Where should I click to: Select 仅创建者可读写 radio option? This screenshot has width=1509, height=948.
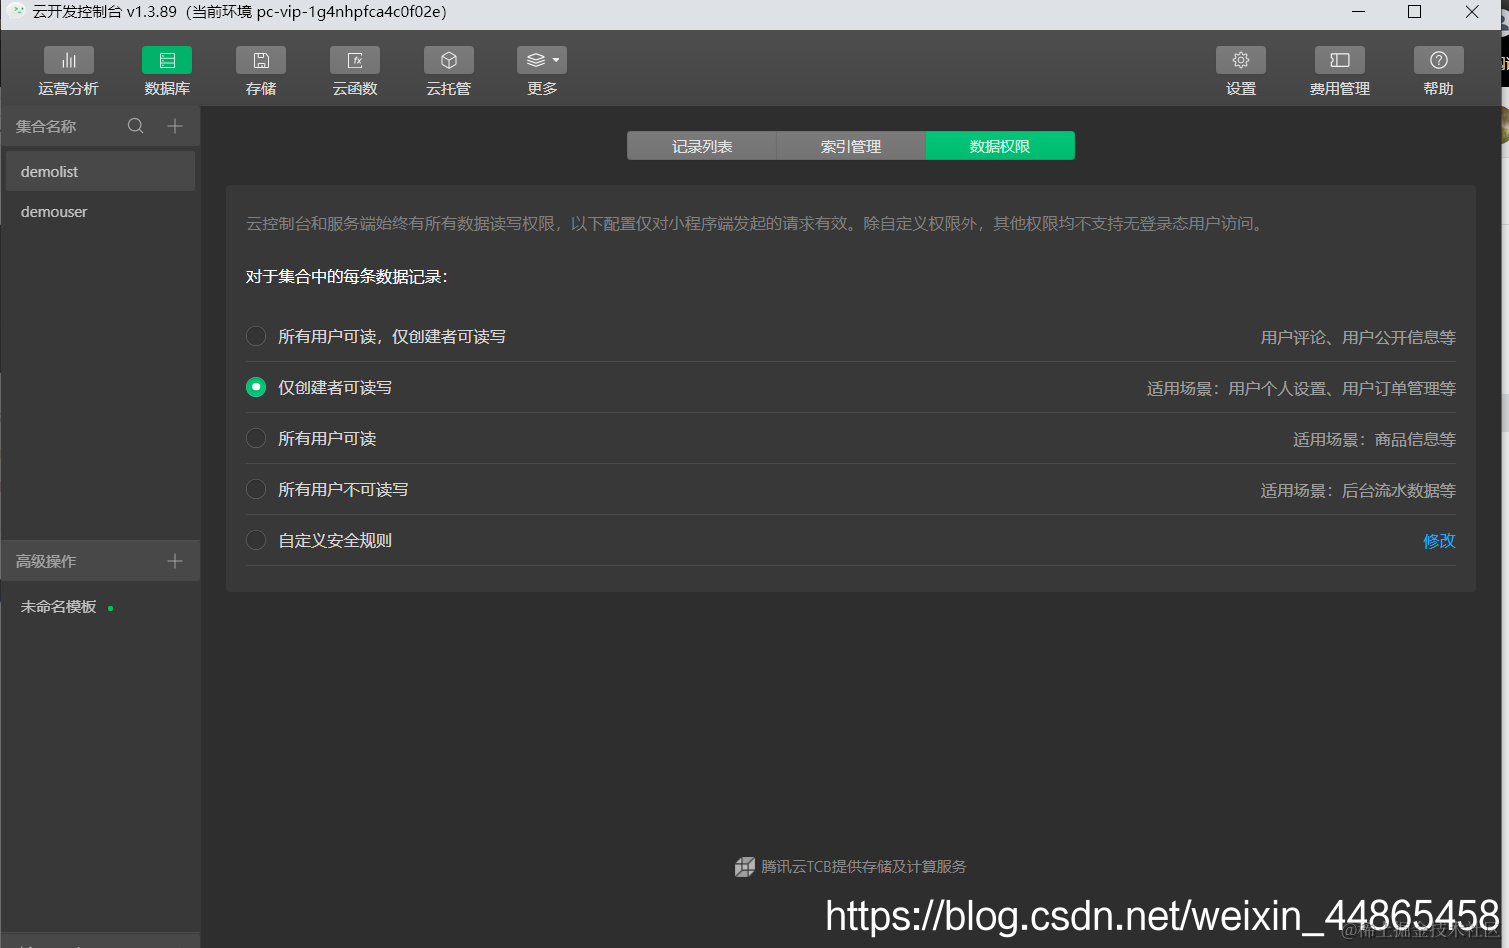tap(256, 387)
